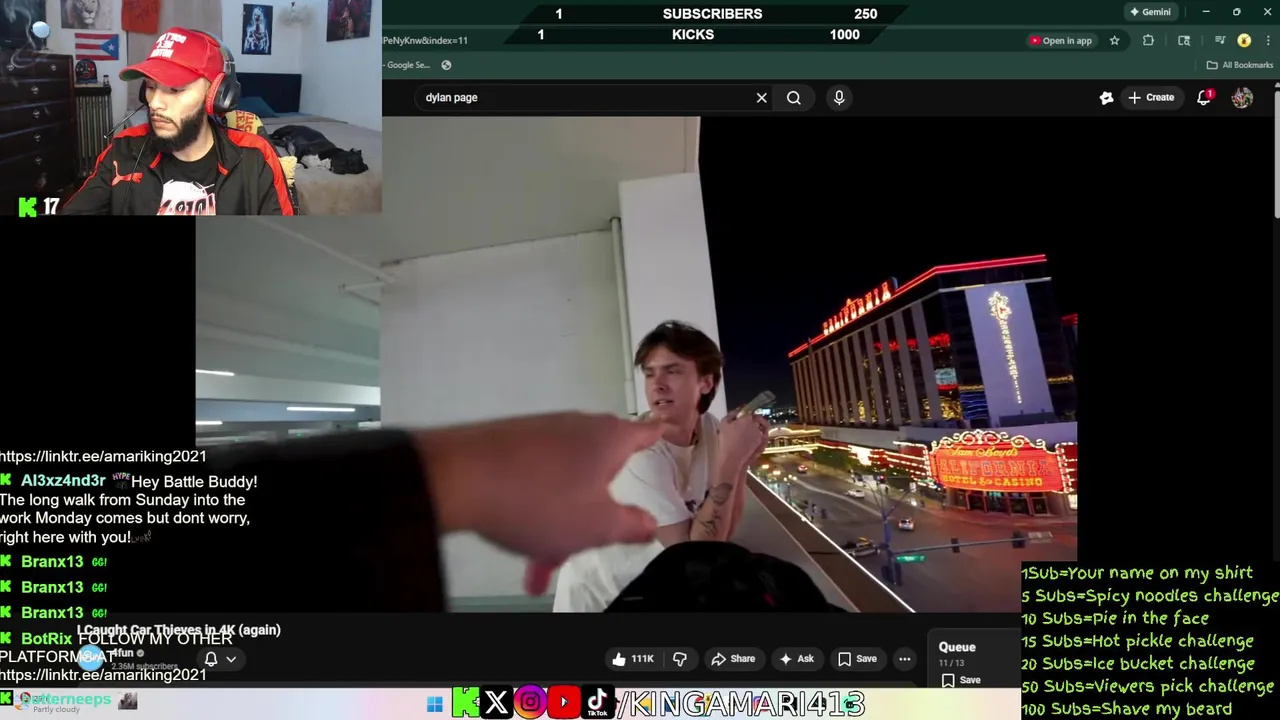
Task: Click the Create button
Action: point(1151,97)
